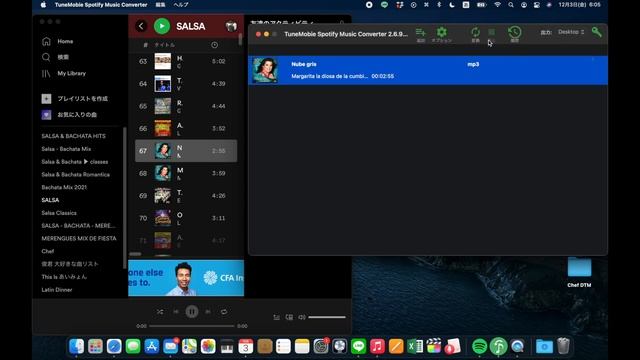Click the Nube gris album thumbnail in converter
Screen dimensions: 640x360
click(265, 70)
